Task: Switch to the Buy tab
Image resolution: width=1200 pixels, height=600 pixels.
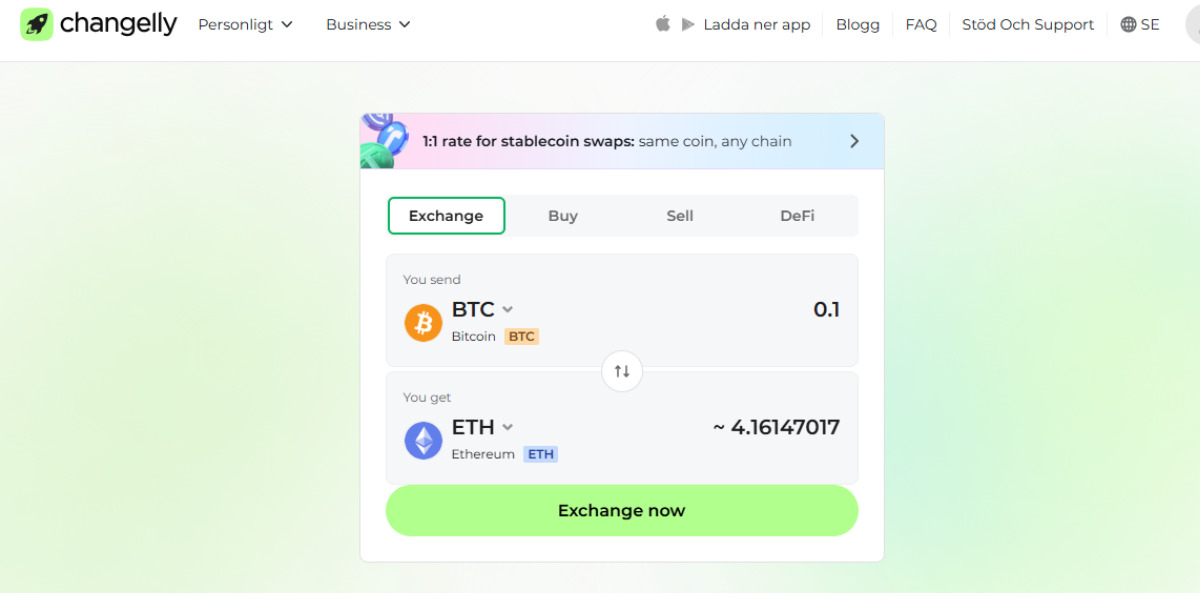Action: [x=563, y=215]
